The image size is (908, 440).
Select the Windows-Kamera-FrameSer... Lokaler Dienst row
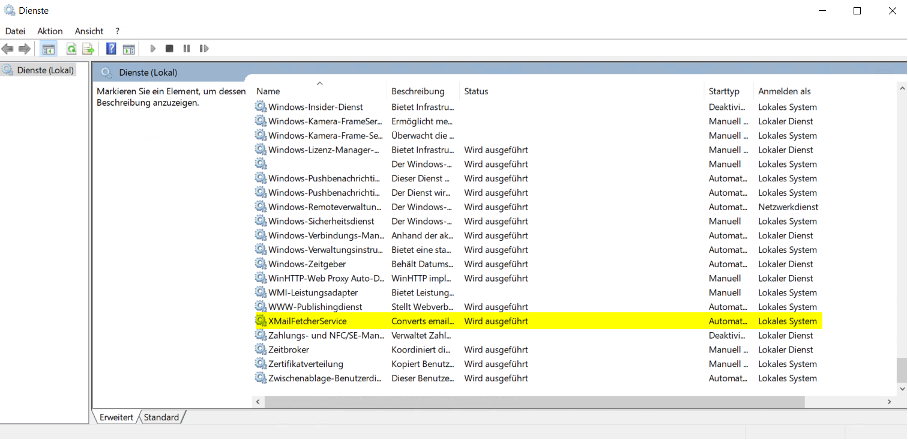tap(538, 121)
